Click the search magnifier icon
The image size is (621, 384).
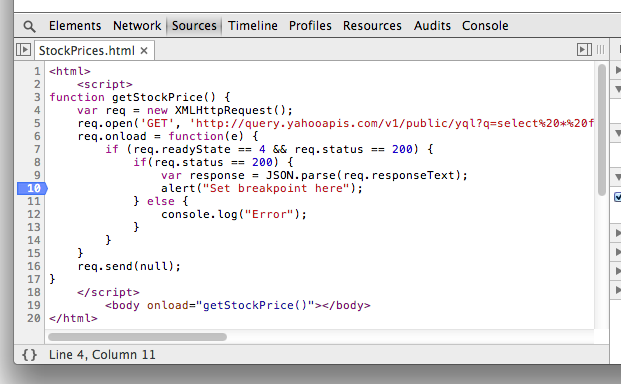29,27
